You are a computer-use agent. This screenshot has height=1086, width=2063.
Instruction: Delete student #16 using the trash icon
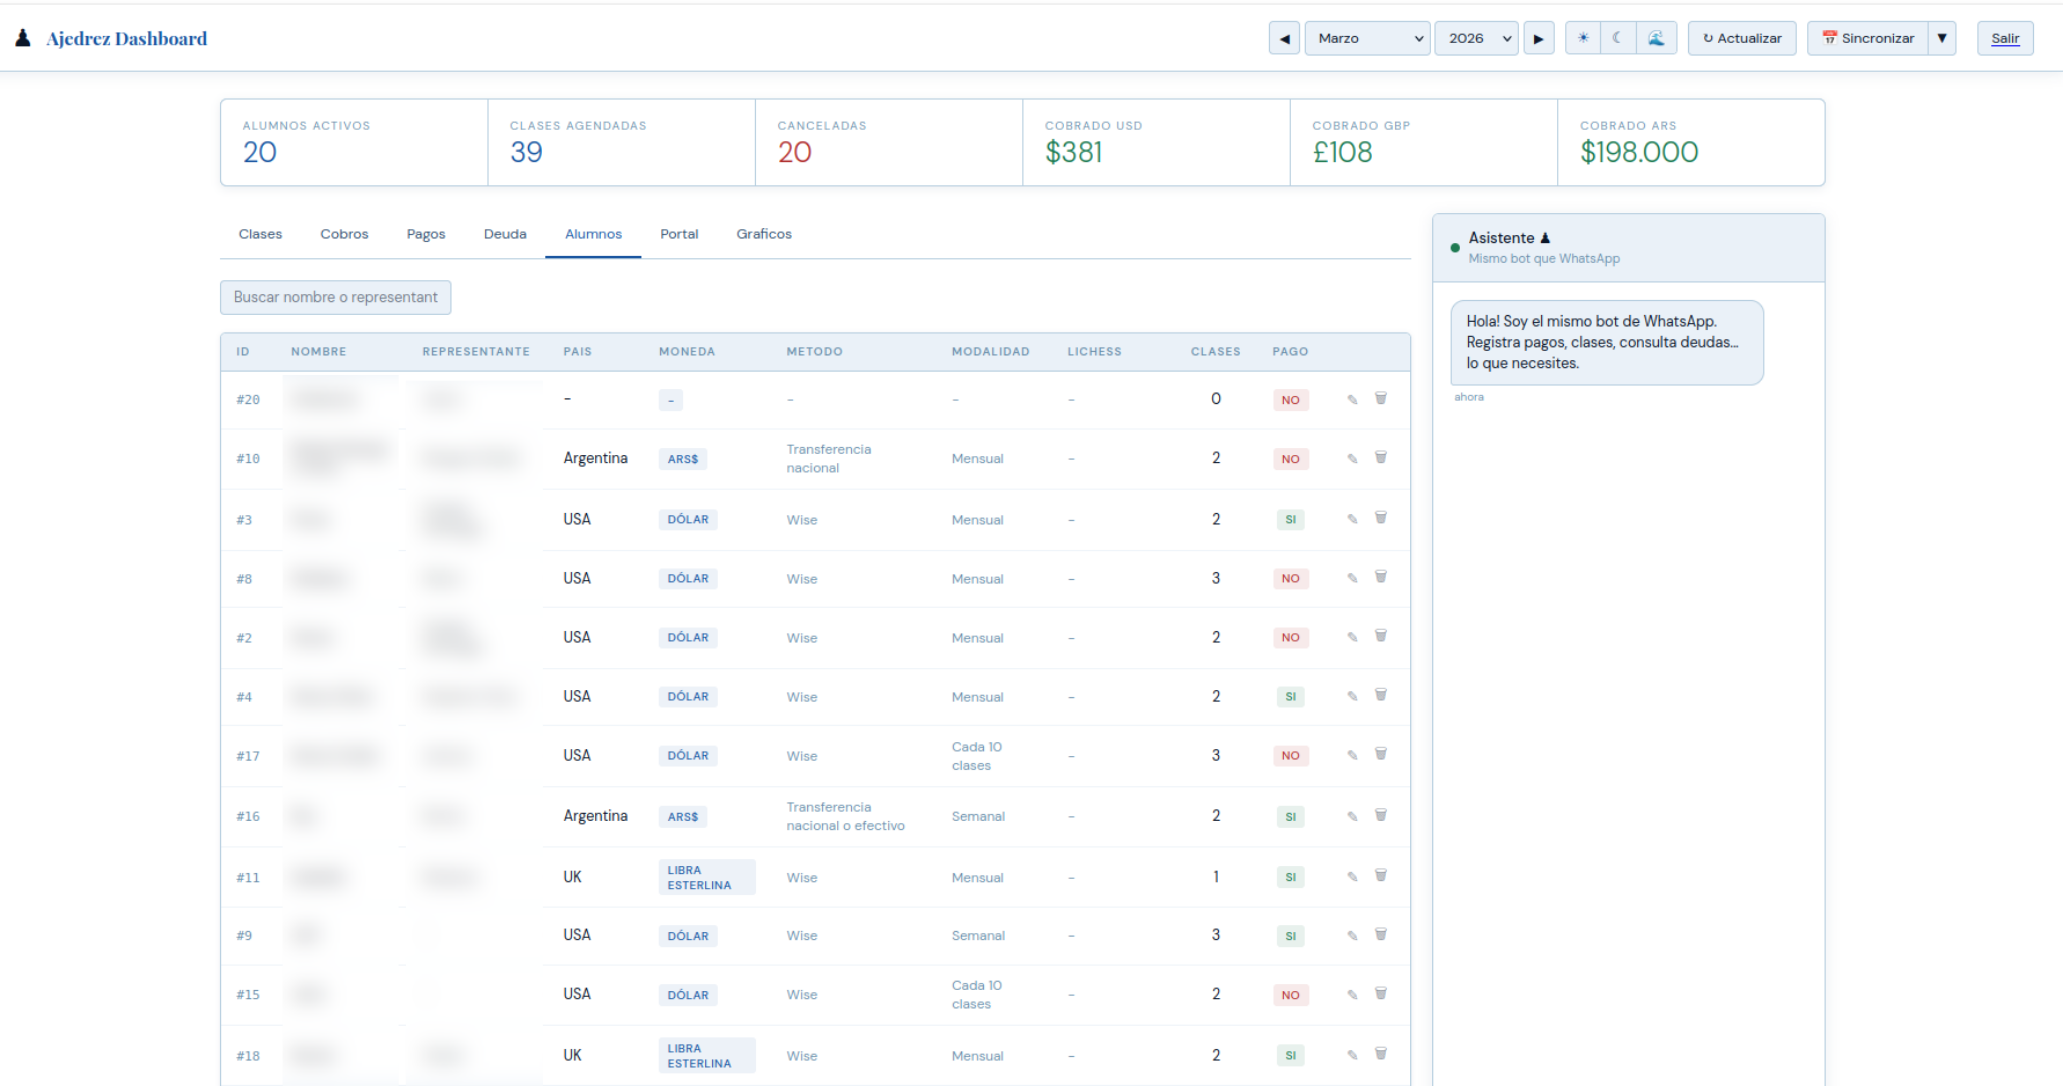1381,815
